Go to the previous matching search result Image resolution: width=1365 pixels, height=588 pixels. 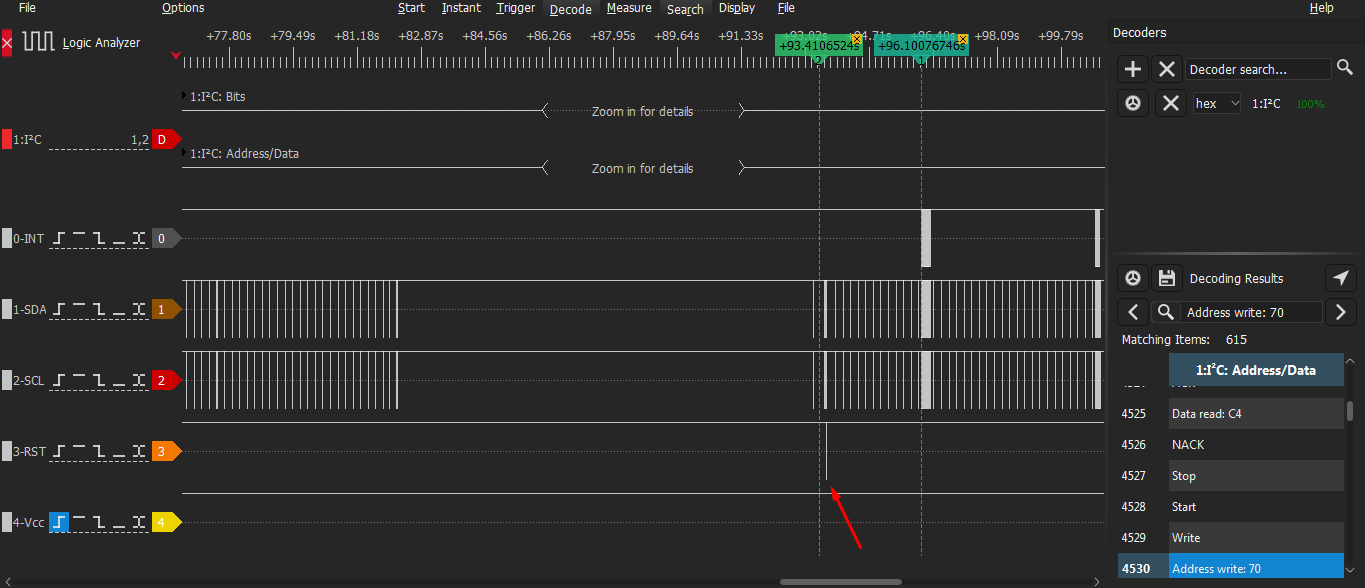1132,313
